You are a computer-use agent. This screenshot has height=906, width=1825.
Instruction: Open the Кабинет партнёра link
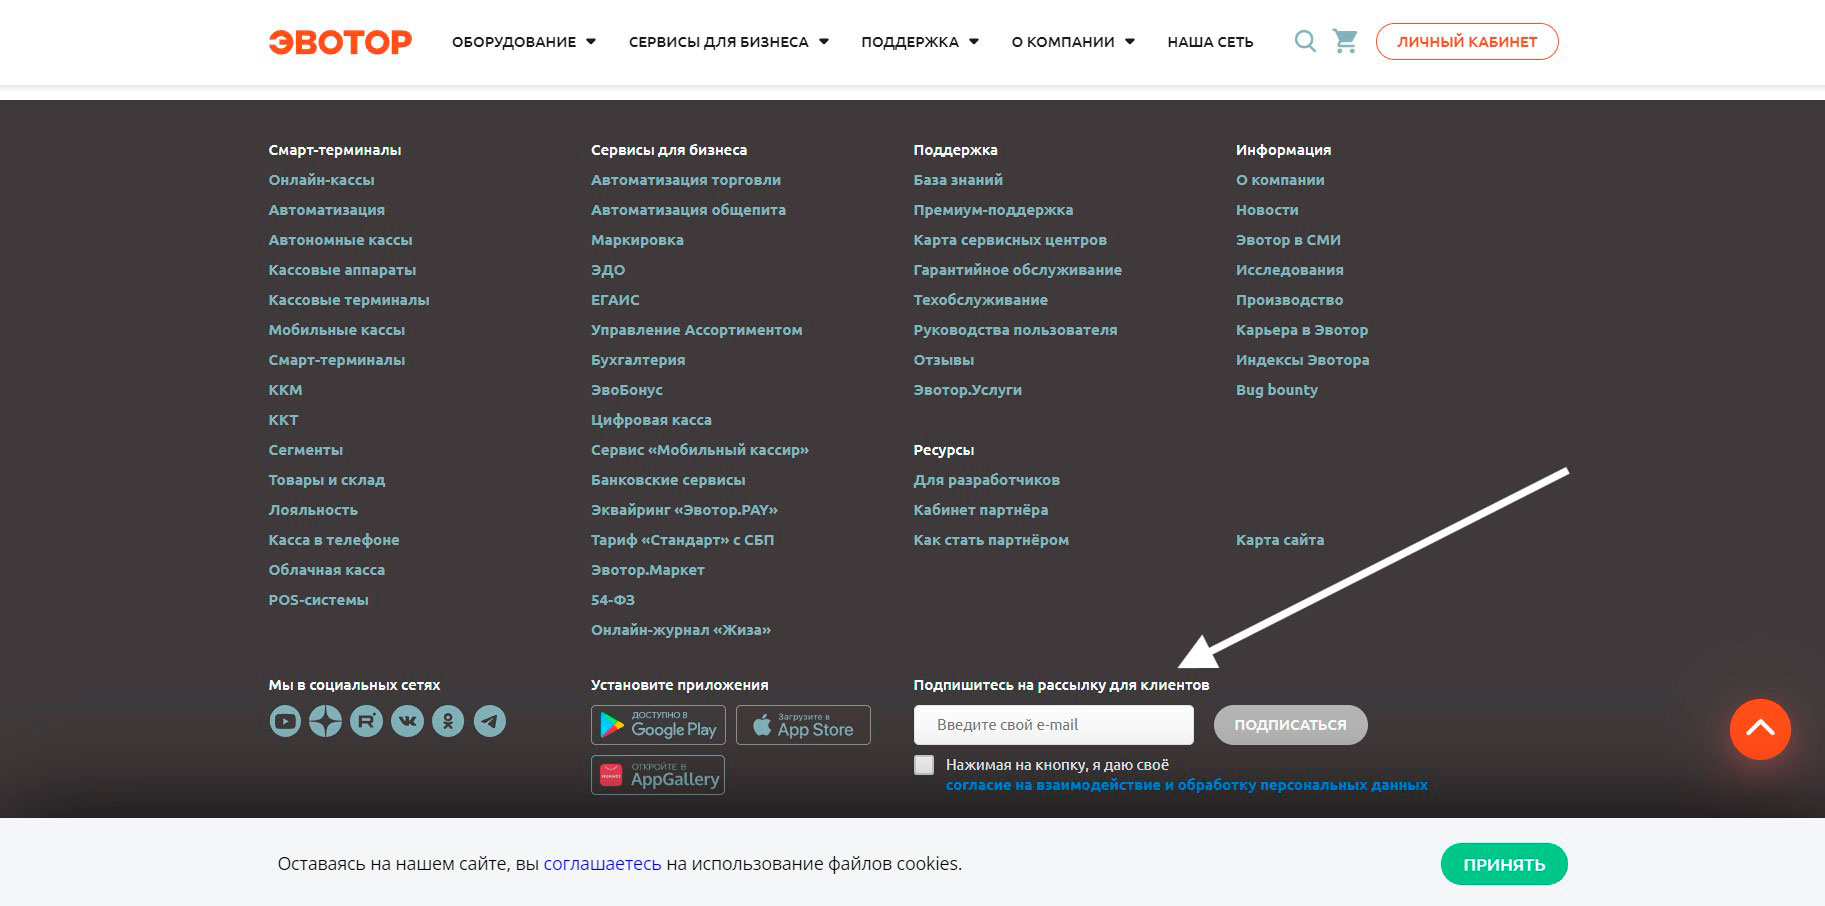[x=981, y=510]
